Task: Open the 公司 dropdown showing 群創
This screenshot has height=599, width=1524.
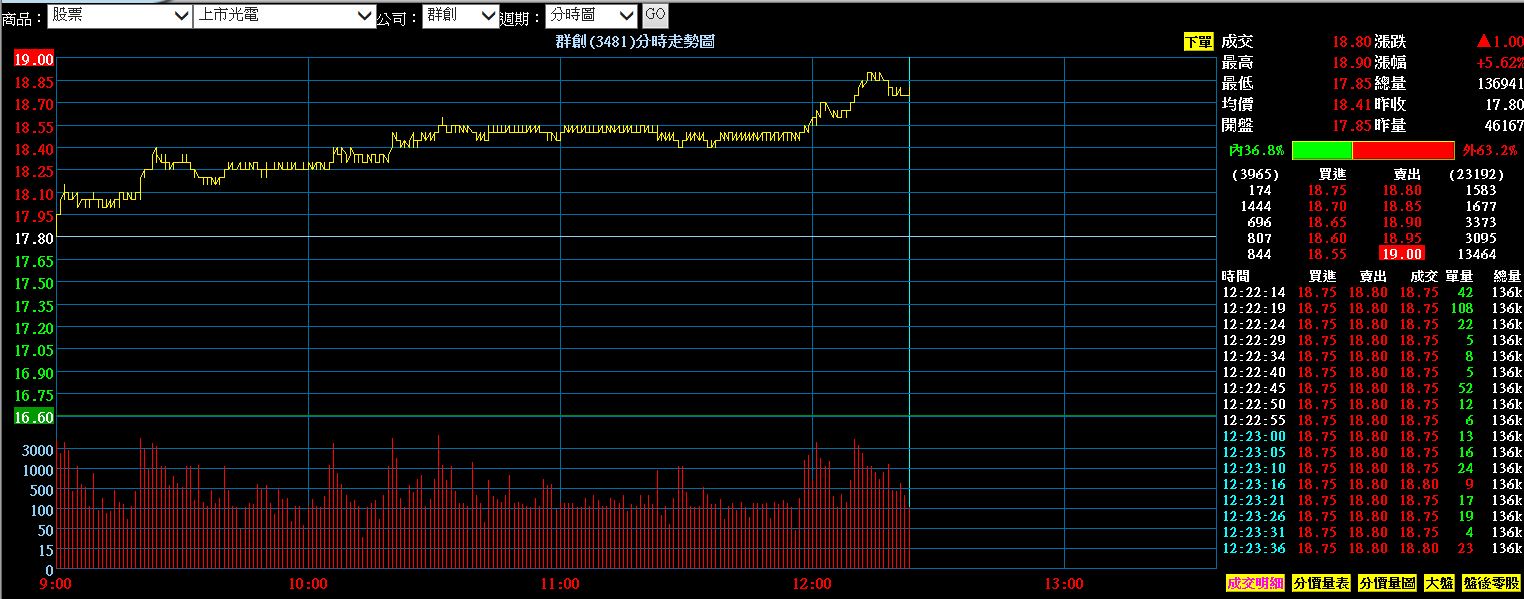Action: pyautogui.click(x=460, y=15)
